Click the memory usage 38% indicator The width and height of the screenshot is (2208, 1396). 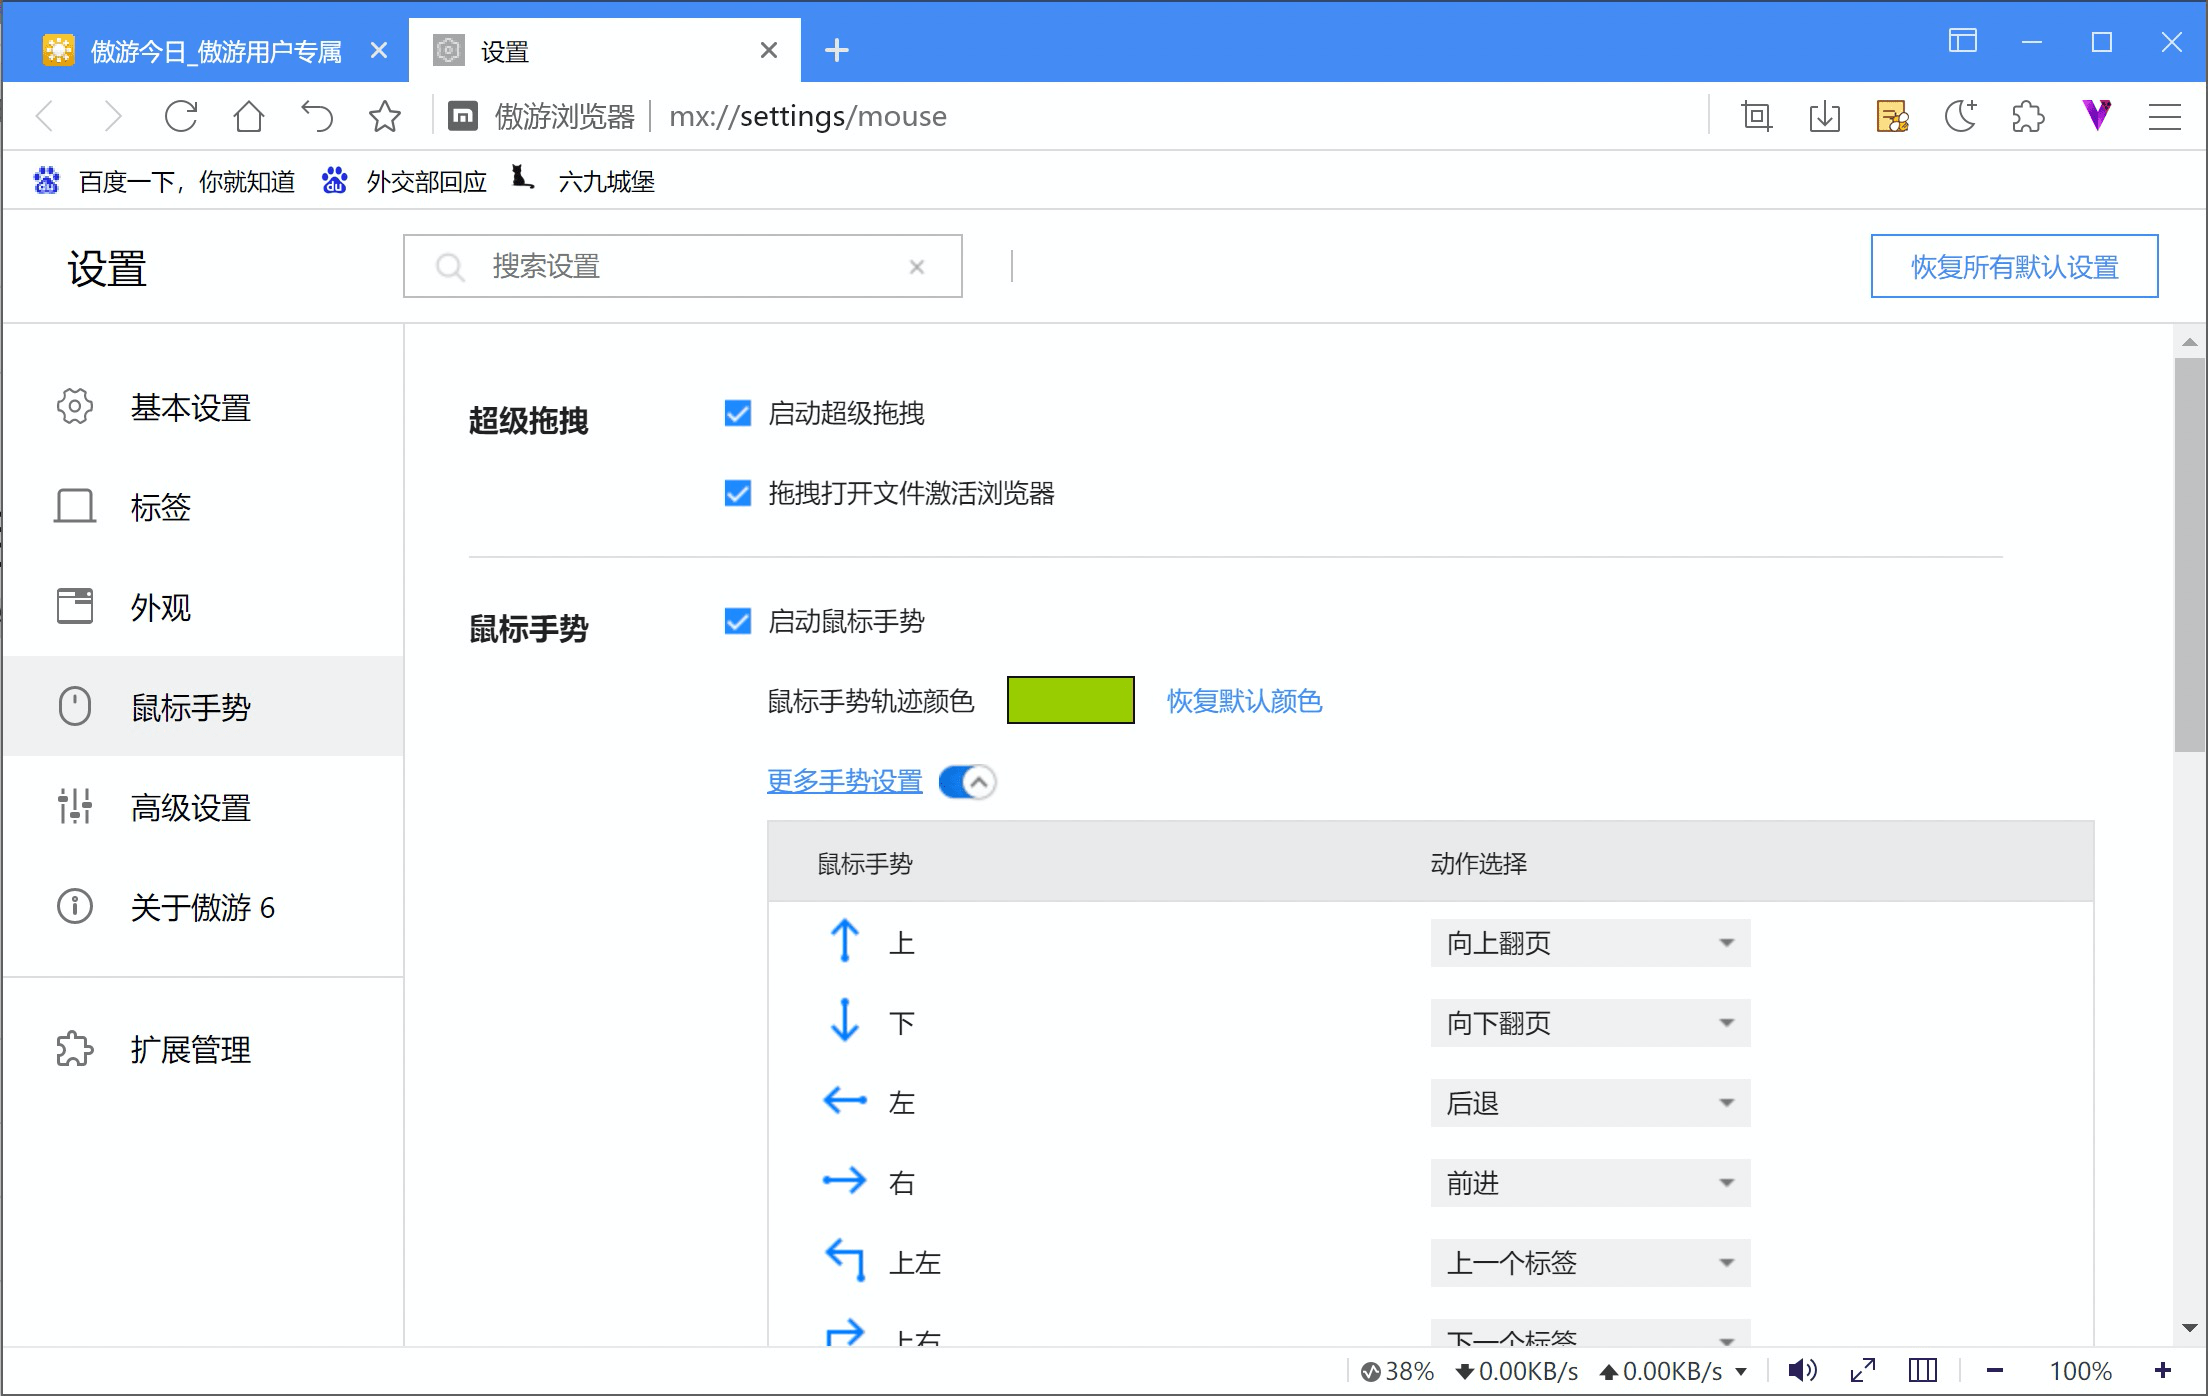(1398, 1371)
